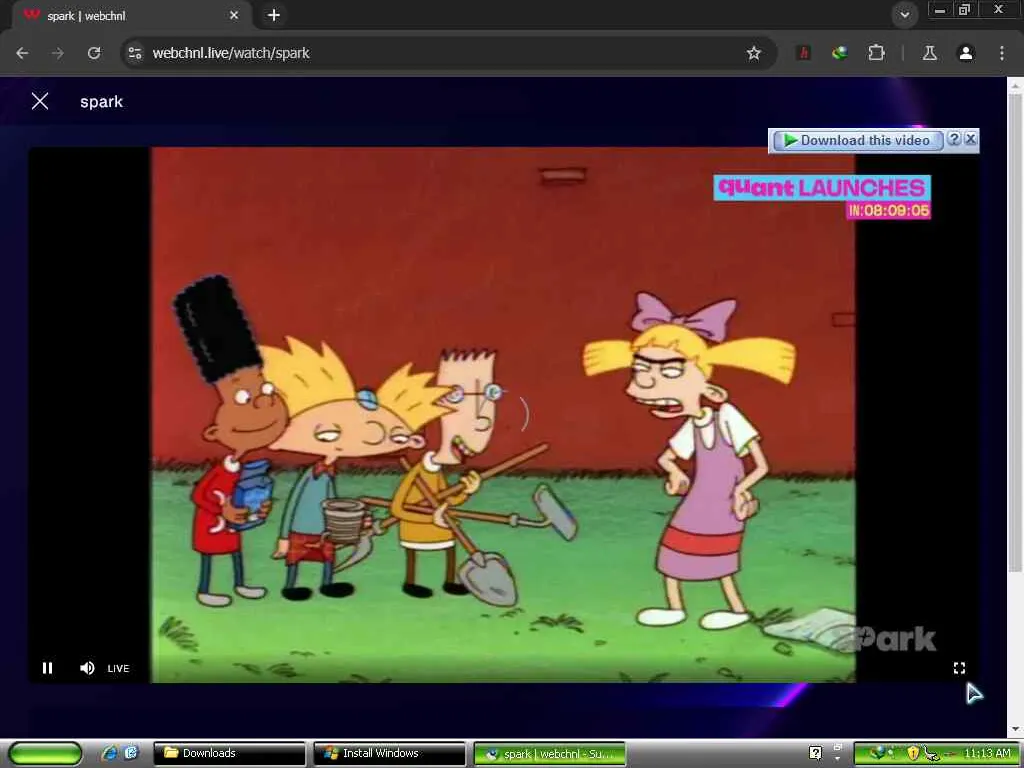Close the spark | webchnl tab
Viewport: 1024px width, 768px height.
(234, 15)
